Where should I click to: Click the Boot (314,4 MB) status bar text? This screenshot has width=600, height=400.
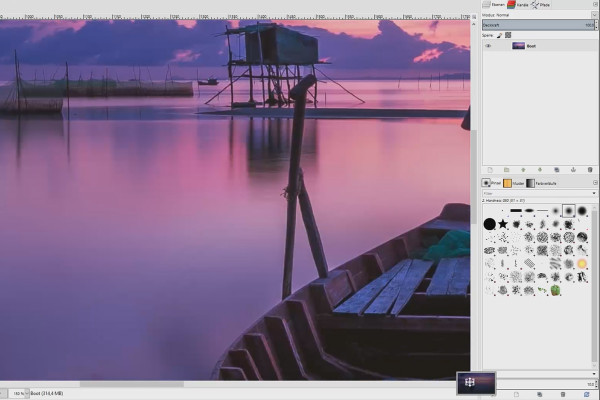click(47, 393)
